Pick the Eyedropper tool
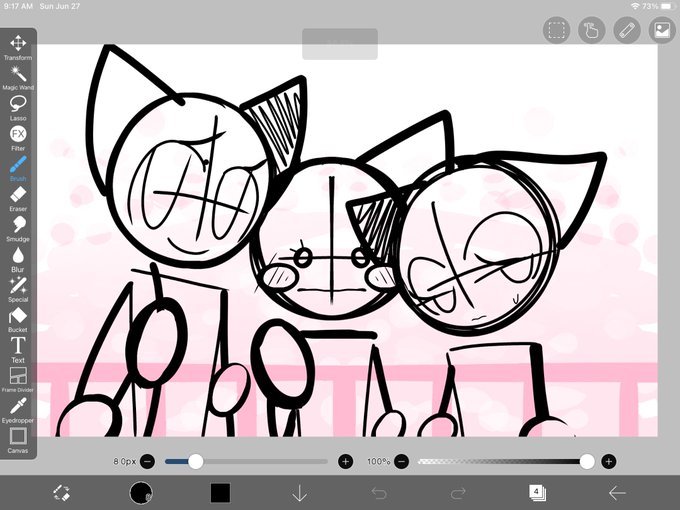The height and width of the screenshot is (510, 680). coord(18,411)
